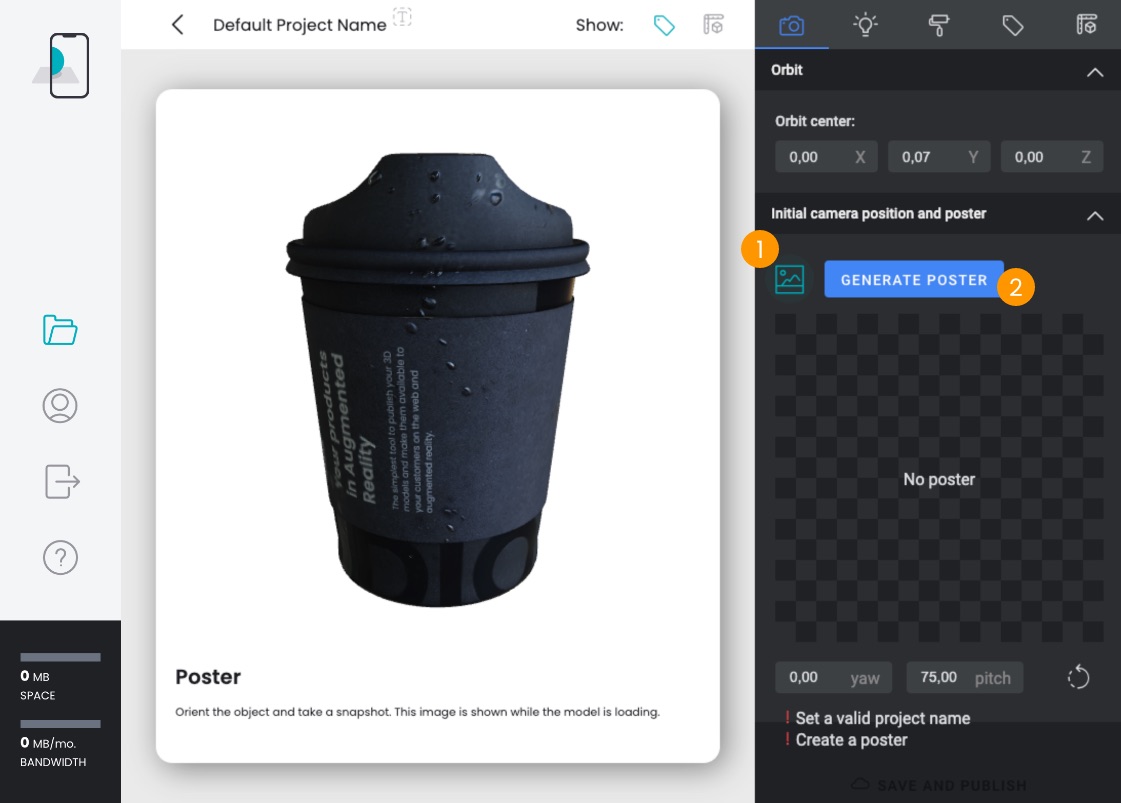This screenshot has height=803, width=1121.
Task: Go back using the arrow near project name
Action: tap(177, 25)
